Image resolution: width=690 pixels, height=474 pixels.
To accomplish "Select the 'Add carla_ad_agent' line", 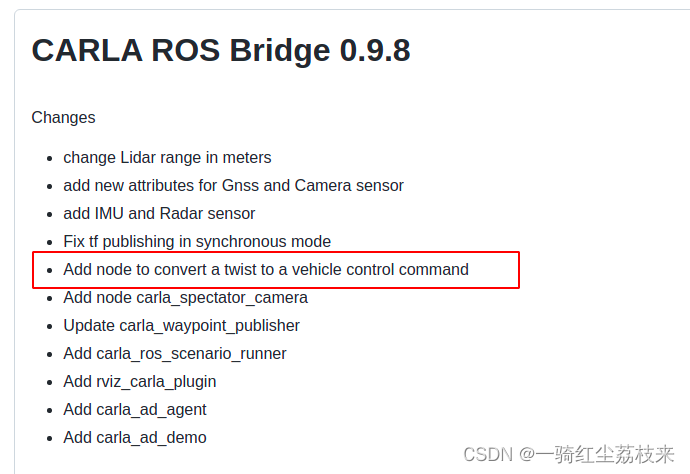I will tap(135, 409).
